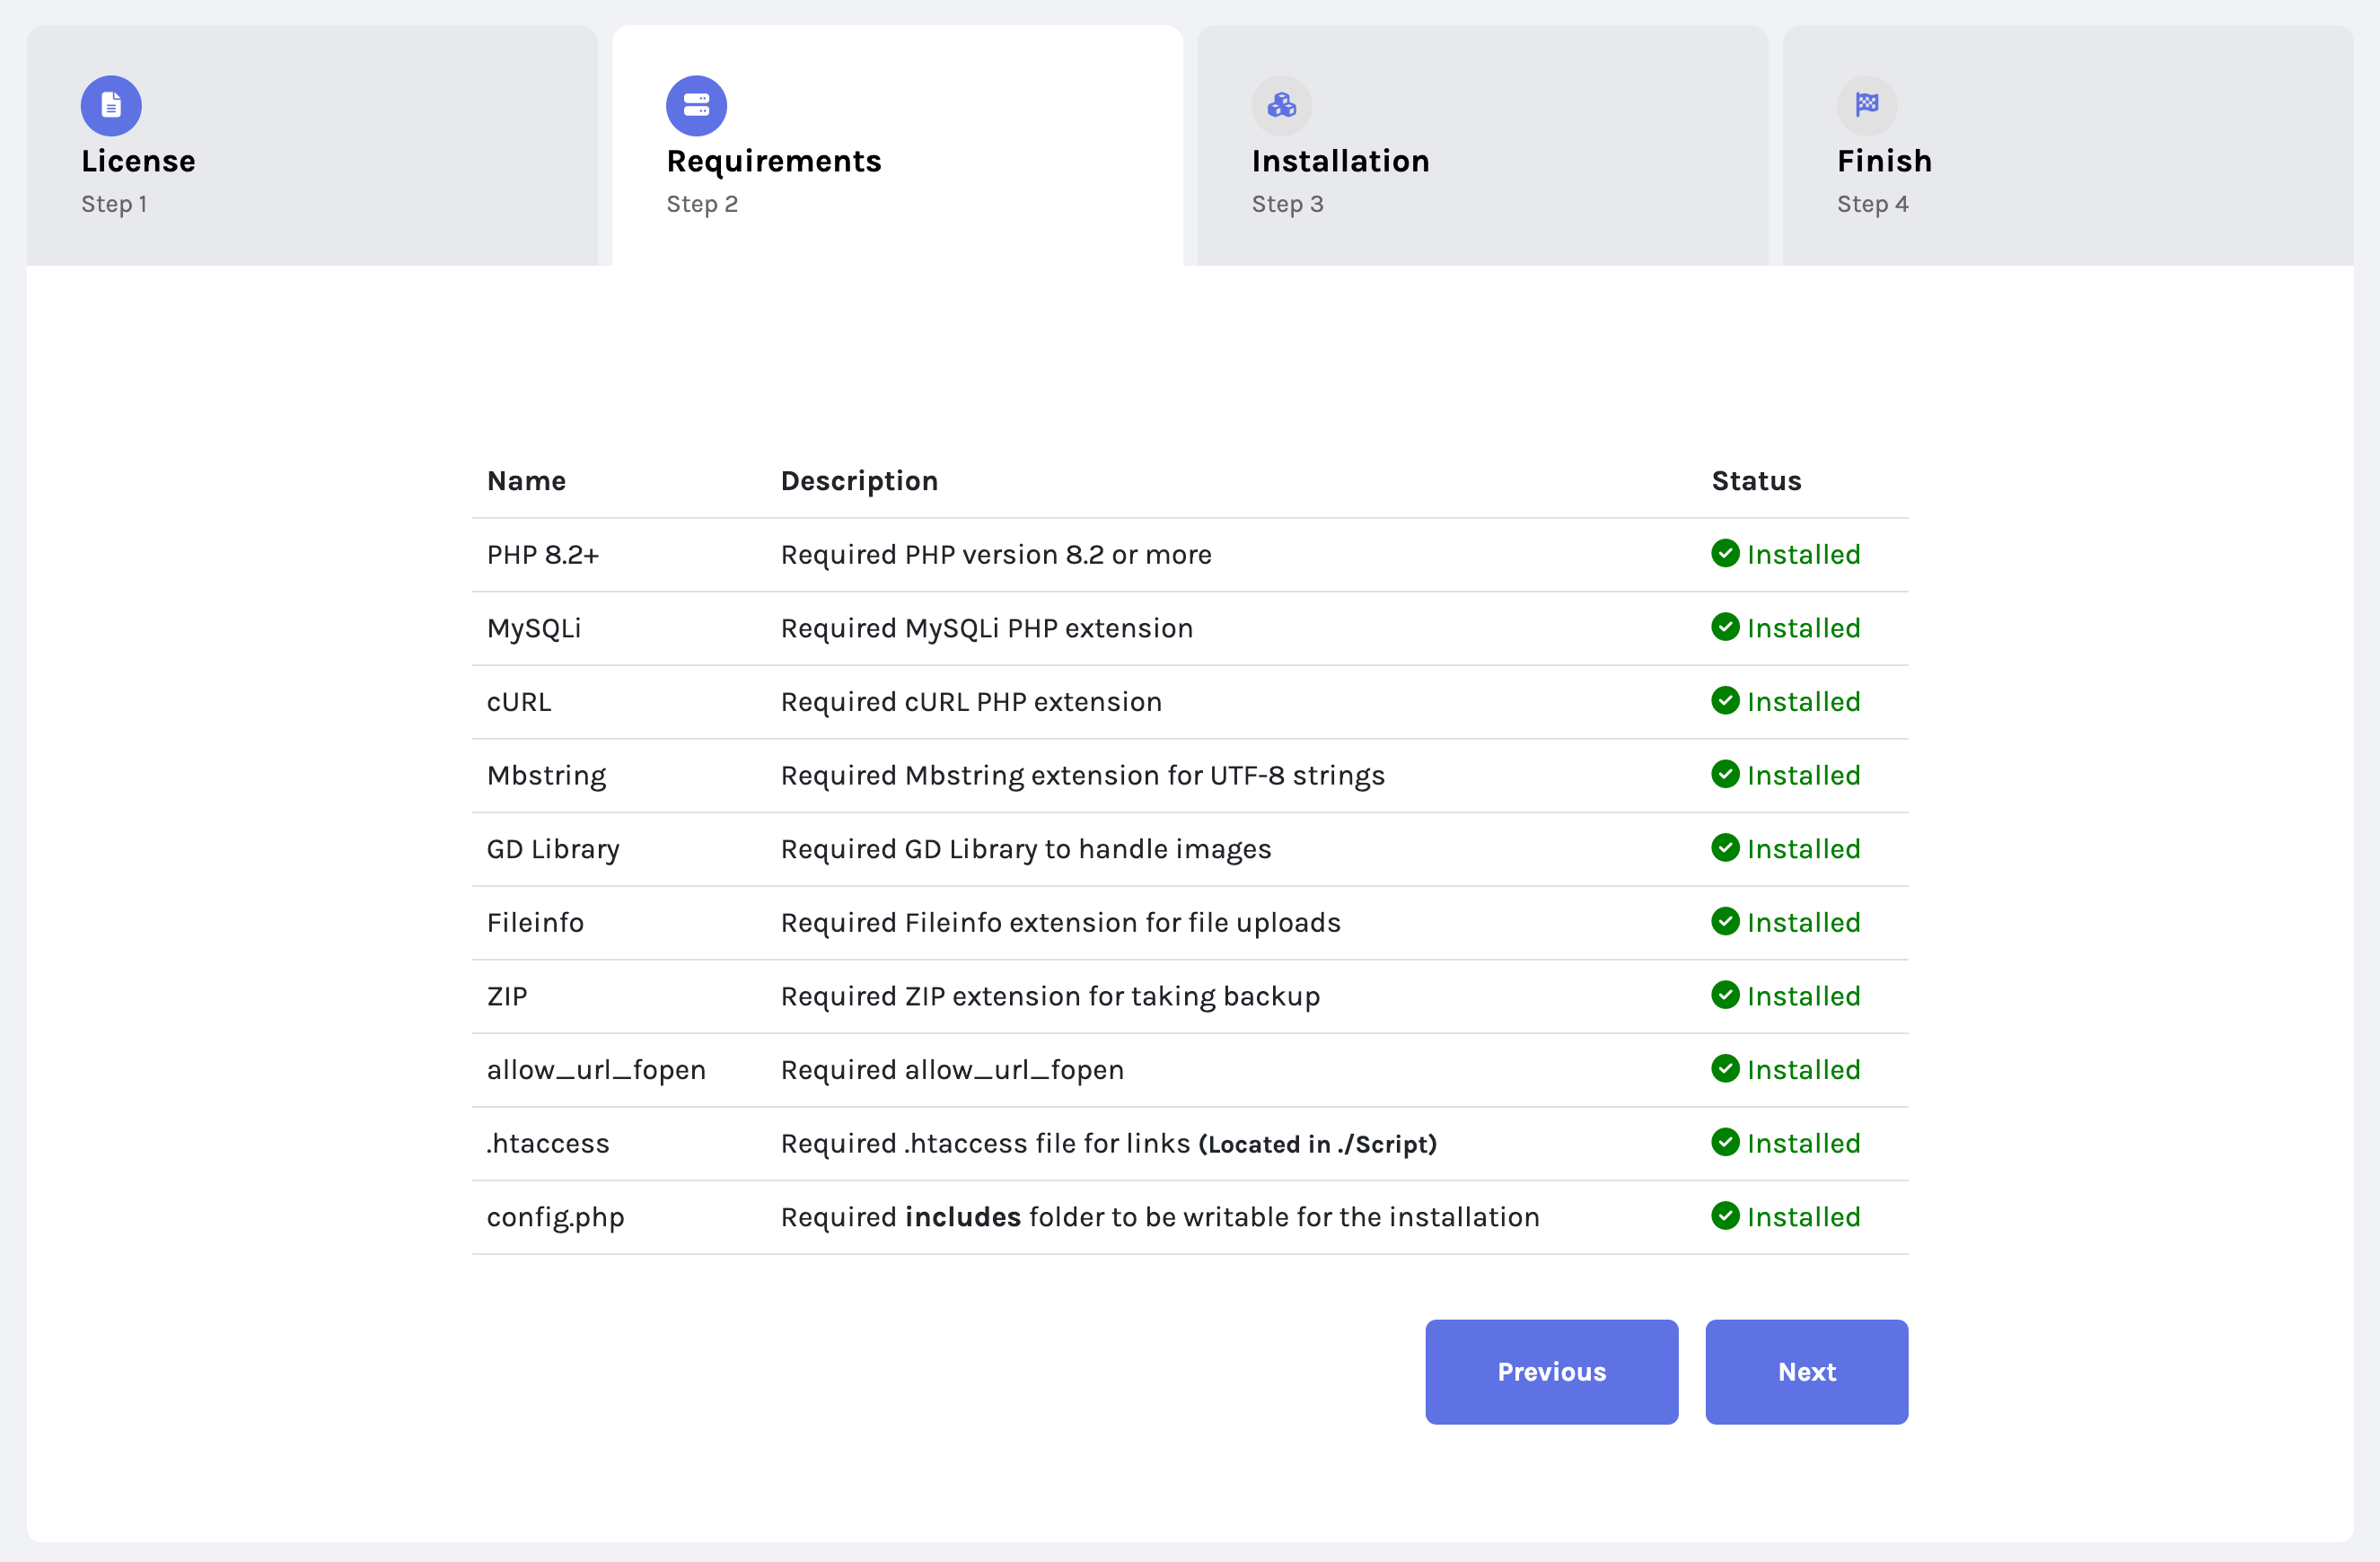Click green checkmark icon in MySQLi row

click(1725, 627)
